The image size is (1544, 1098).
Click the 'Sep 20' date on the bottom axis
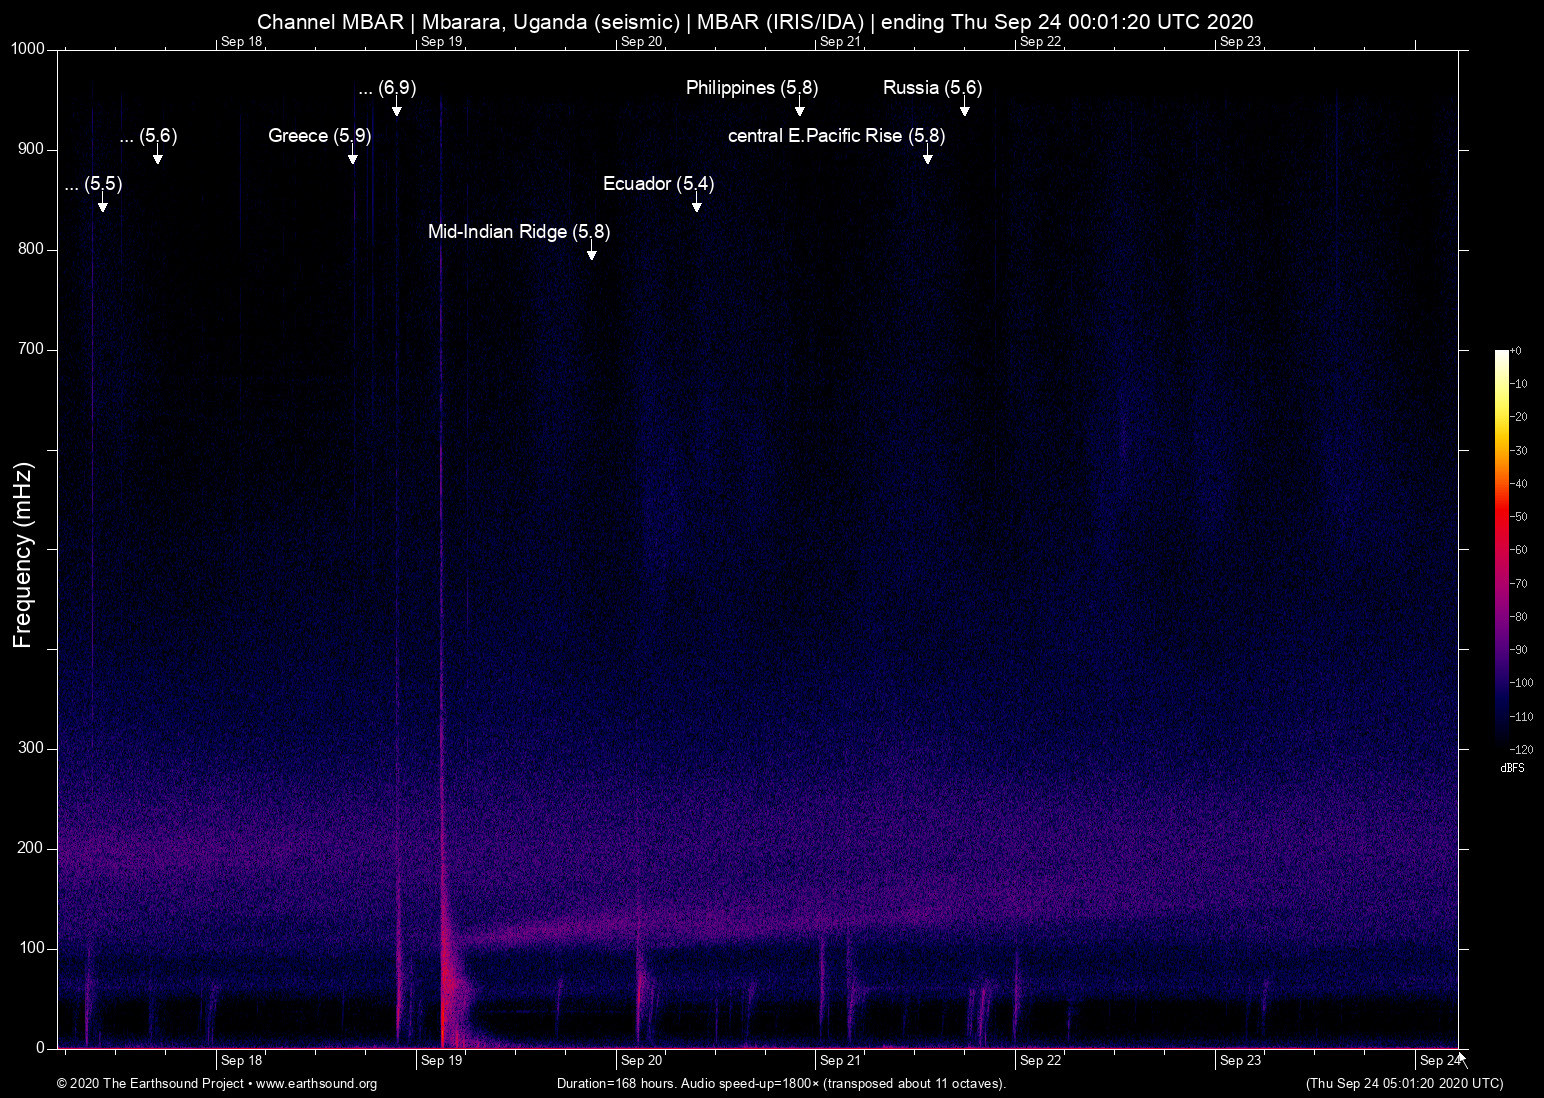(641, 1061)
